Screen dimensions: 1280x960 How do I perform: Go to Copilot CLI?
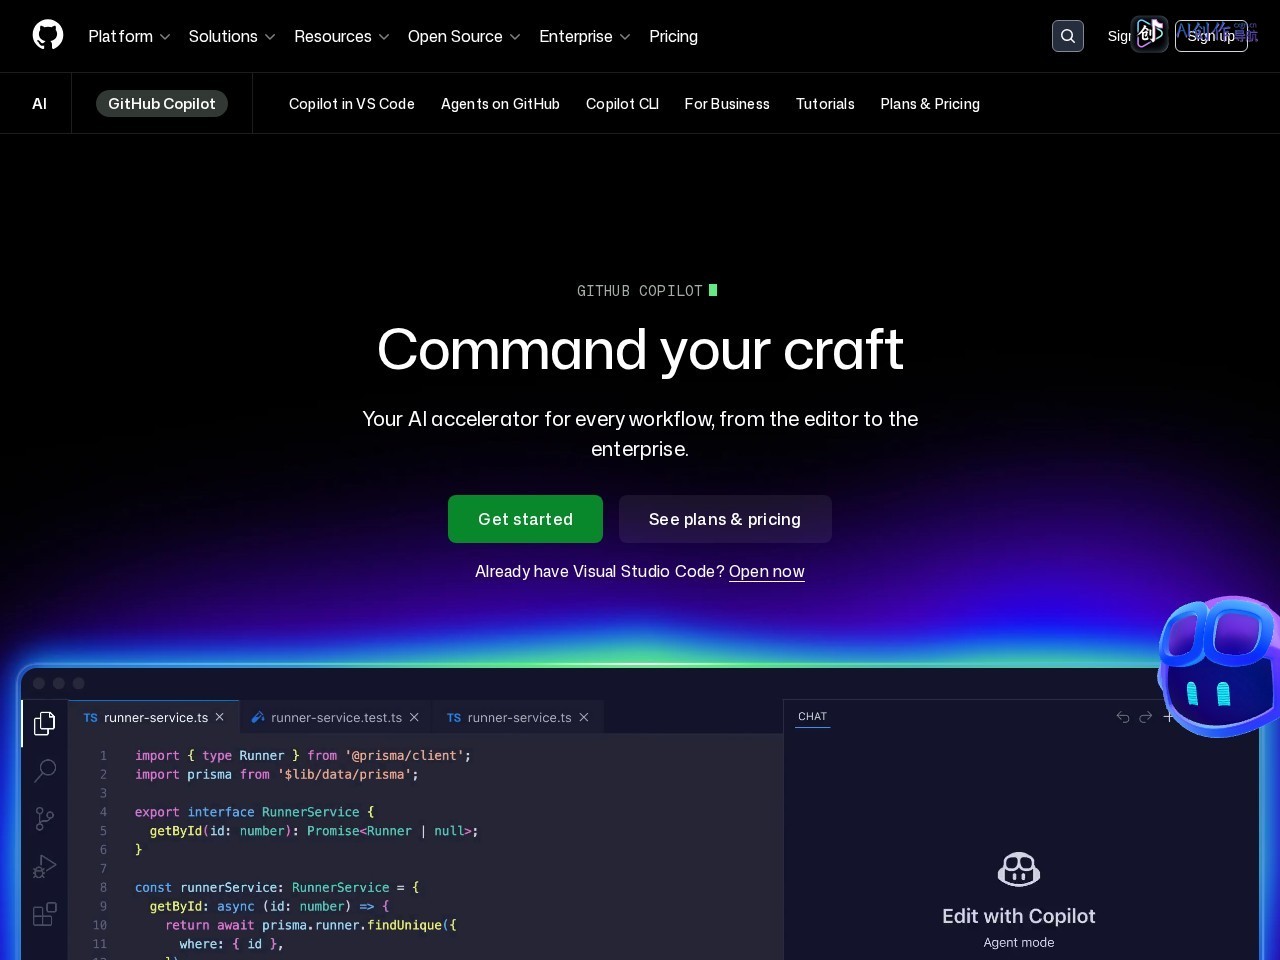tap(622, 104)
